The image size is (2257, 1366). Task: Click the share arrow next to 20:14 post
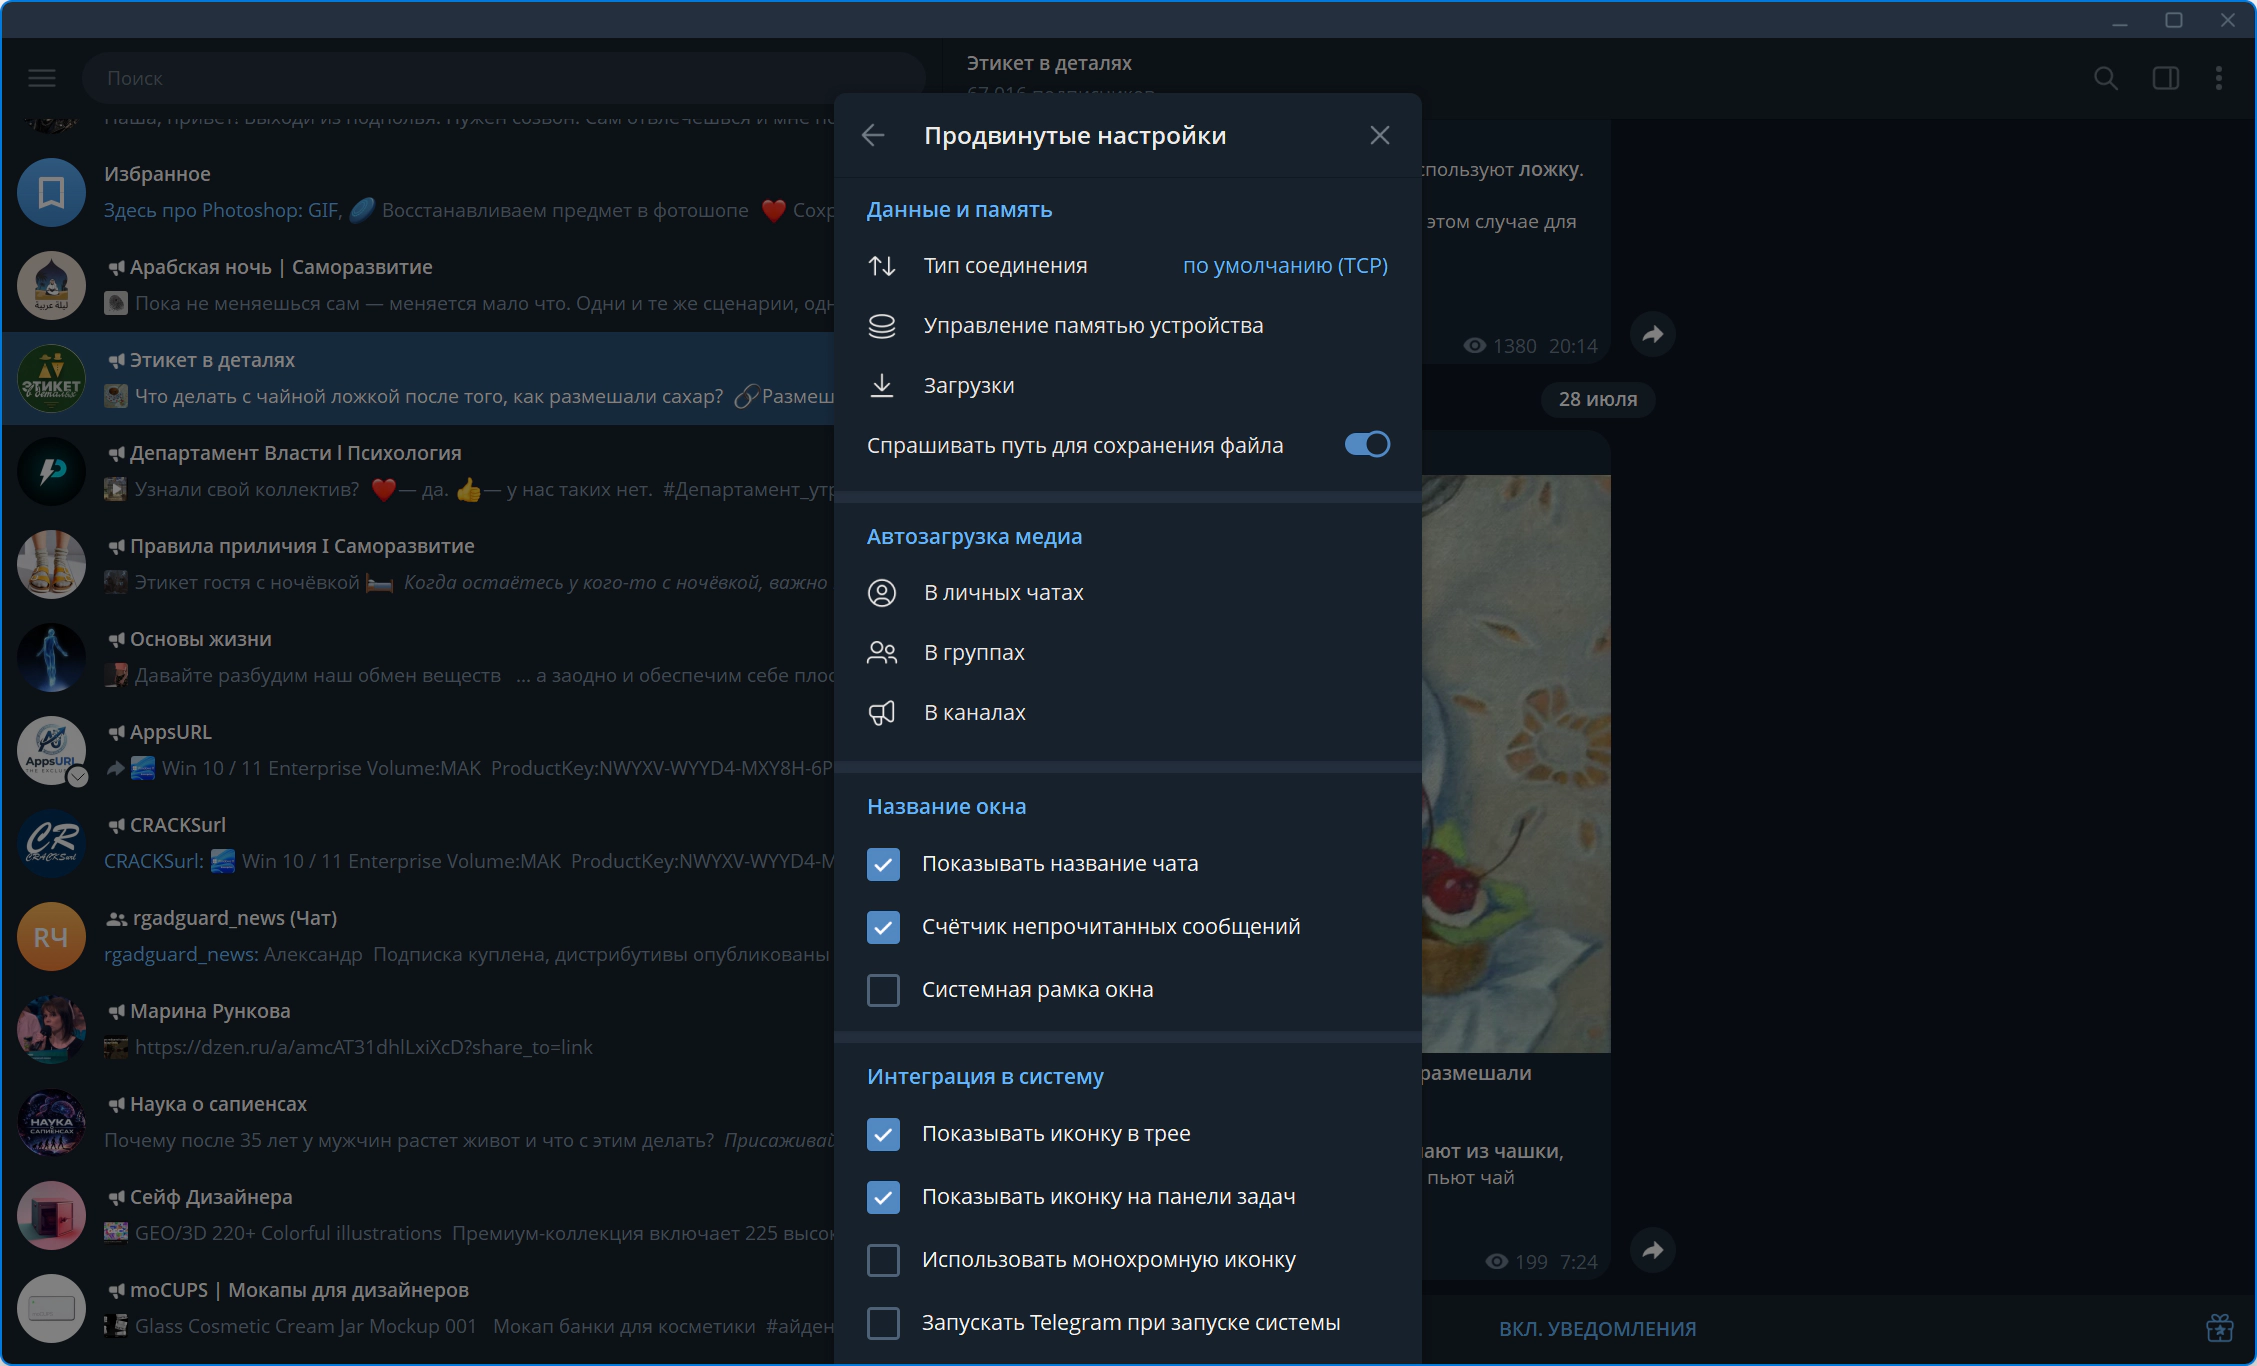point(1653,334)
